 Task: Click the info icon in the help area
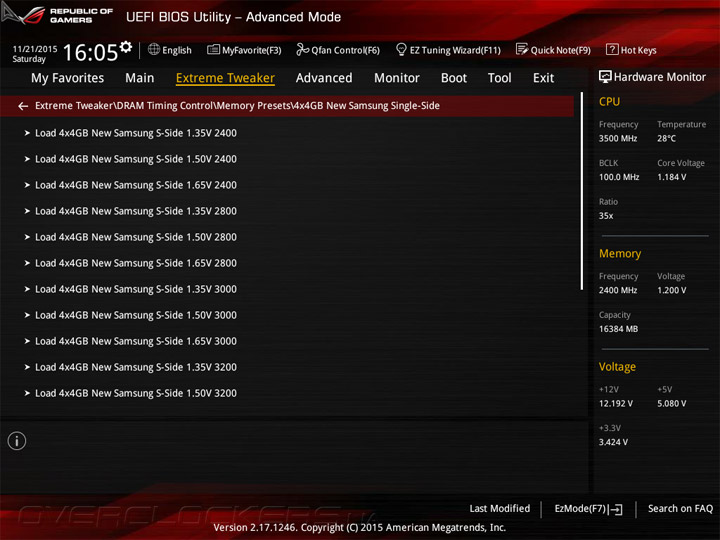coord(17,441)
